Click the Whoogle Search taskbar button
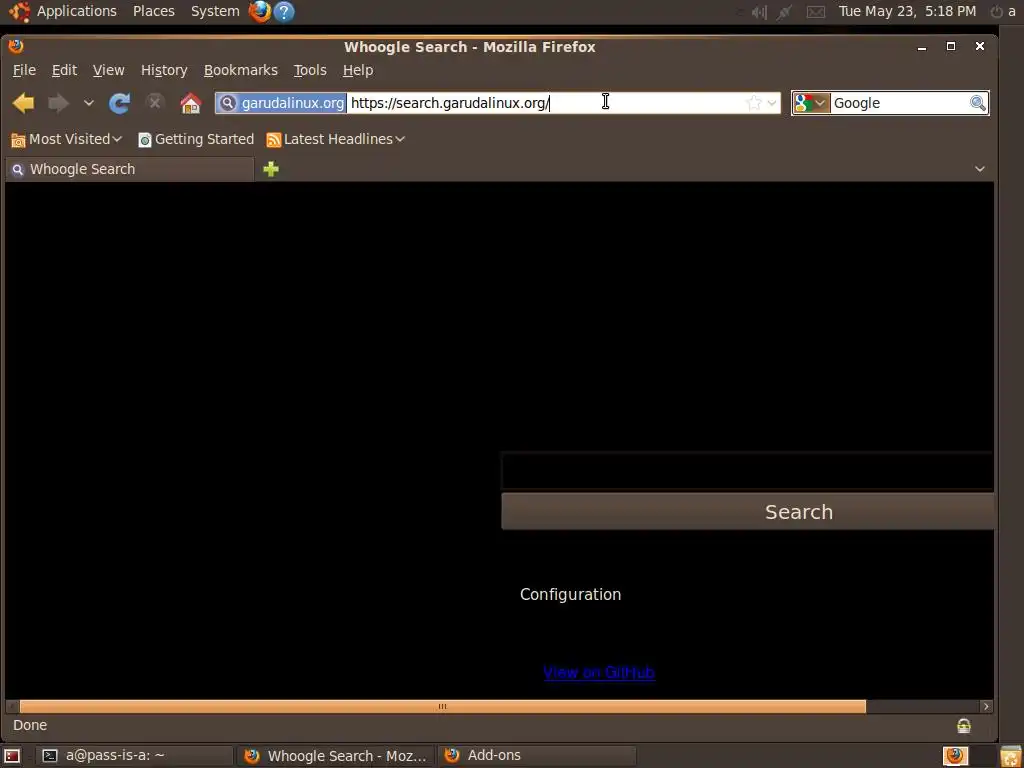Viewport: 1024px width, 768px height. pos(336,756)
